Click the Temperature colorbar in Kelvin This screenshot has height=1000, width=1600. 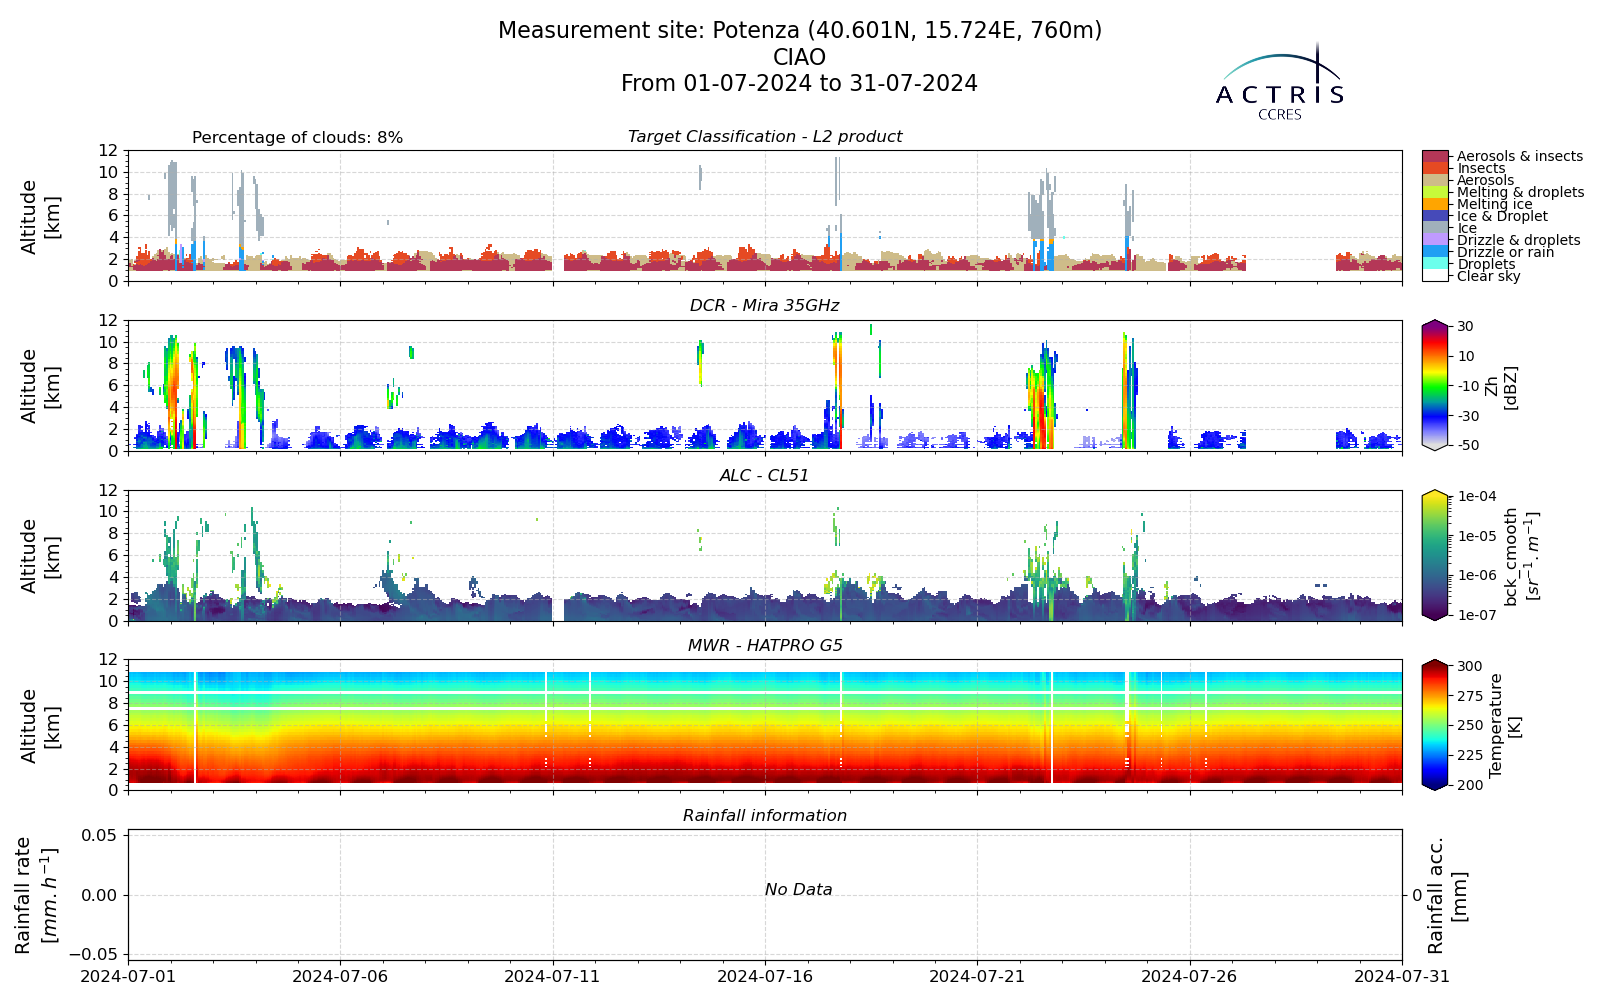(x=1435, y=725)
